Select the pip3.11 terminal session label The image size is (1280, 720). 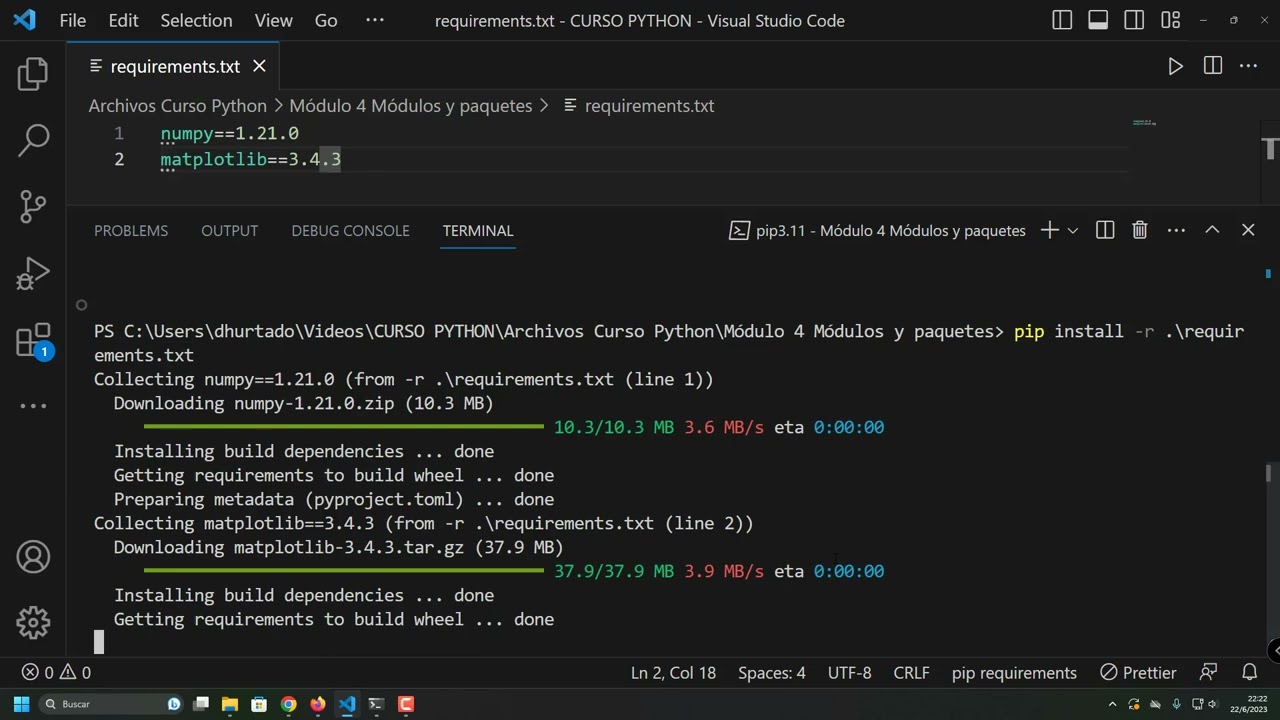877,230
